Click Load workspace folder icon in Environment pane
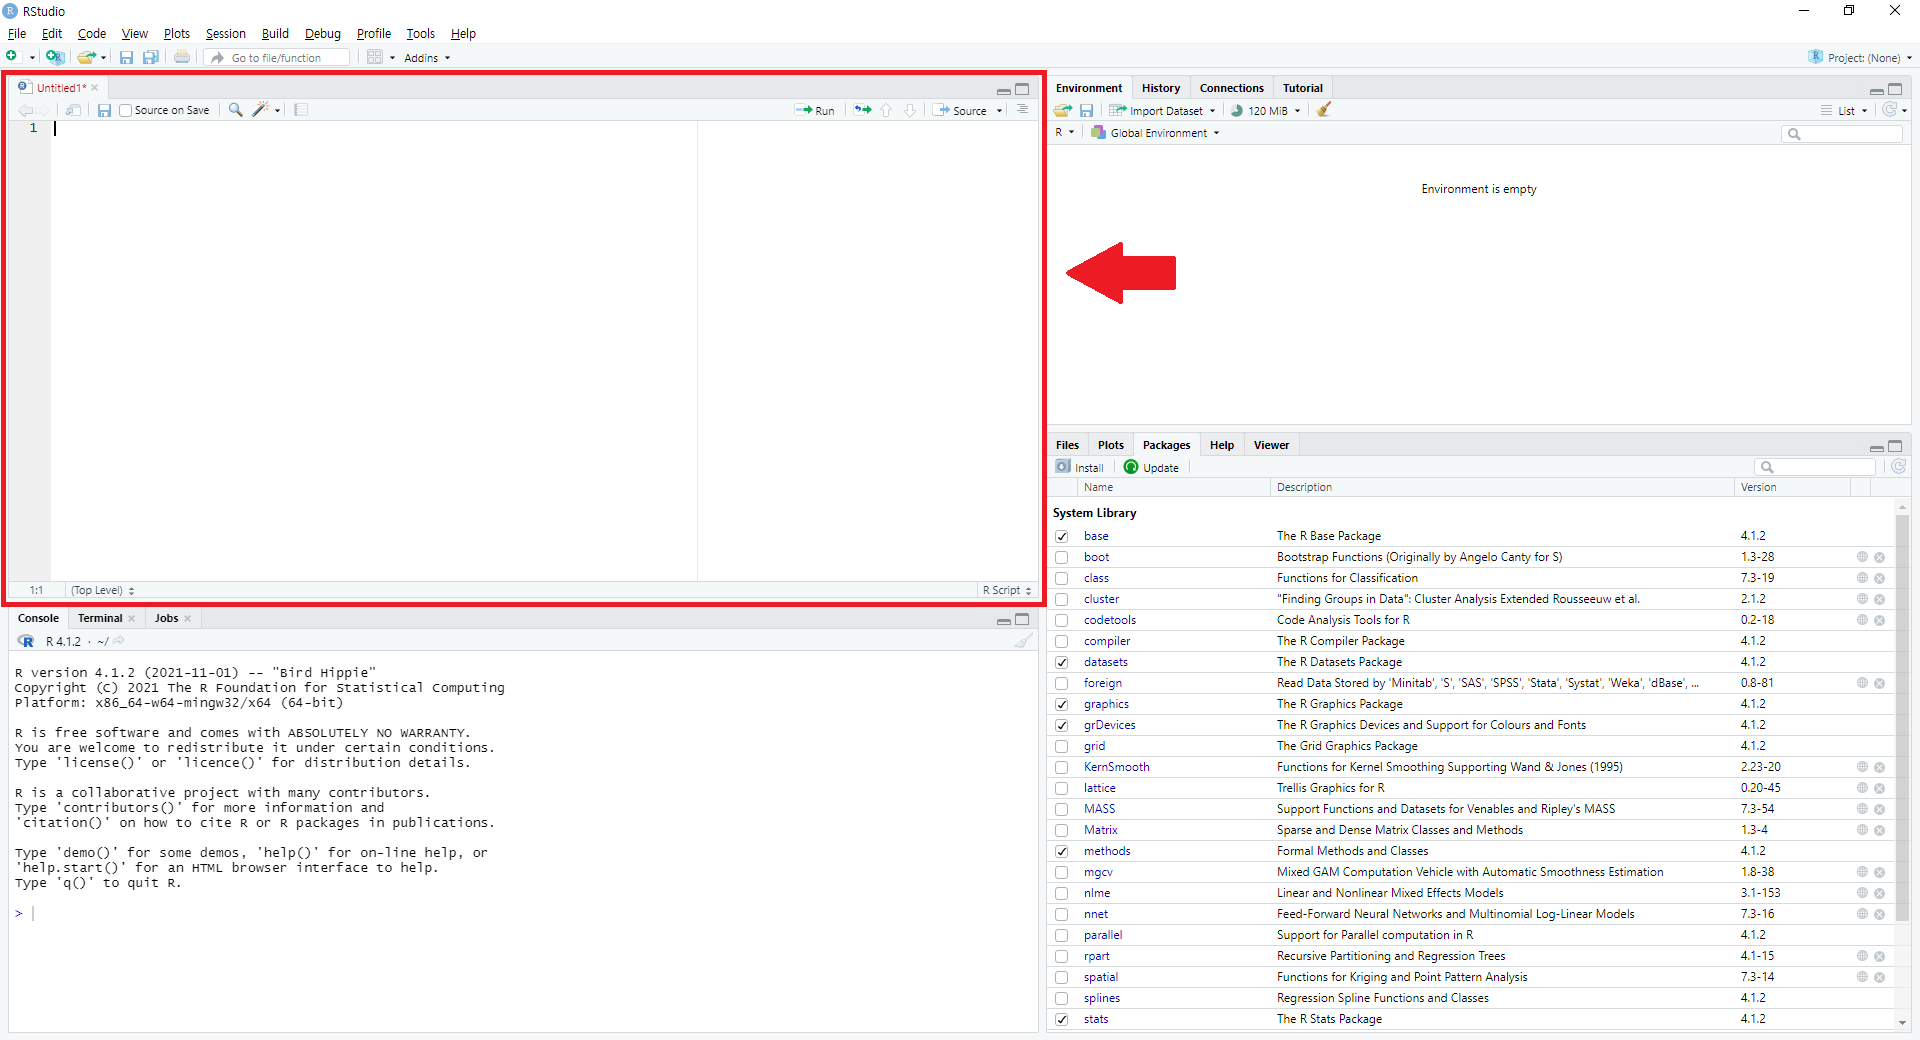 point(1063,110)
